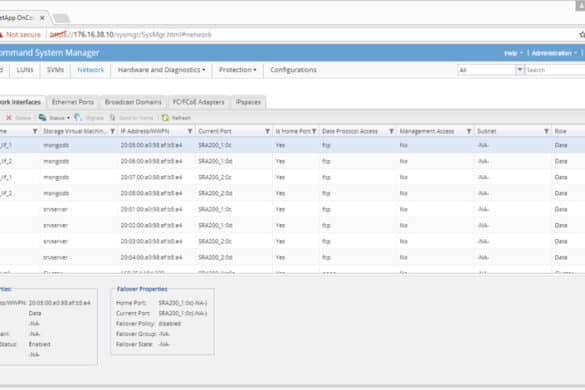Select row with WWPN starting 20:06:00
This screenshot has width=585, height=390.
[x=292, y=161]
